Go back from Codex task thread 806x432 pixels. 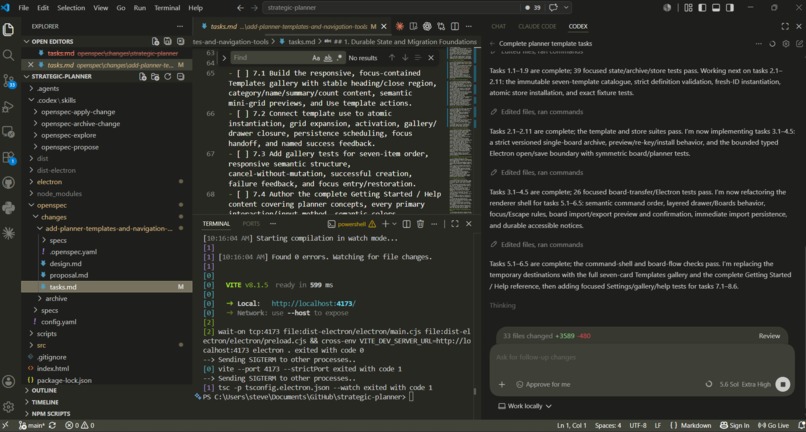pos(492,44)
